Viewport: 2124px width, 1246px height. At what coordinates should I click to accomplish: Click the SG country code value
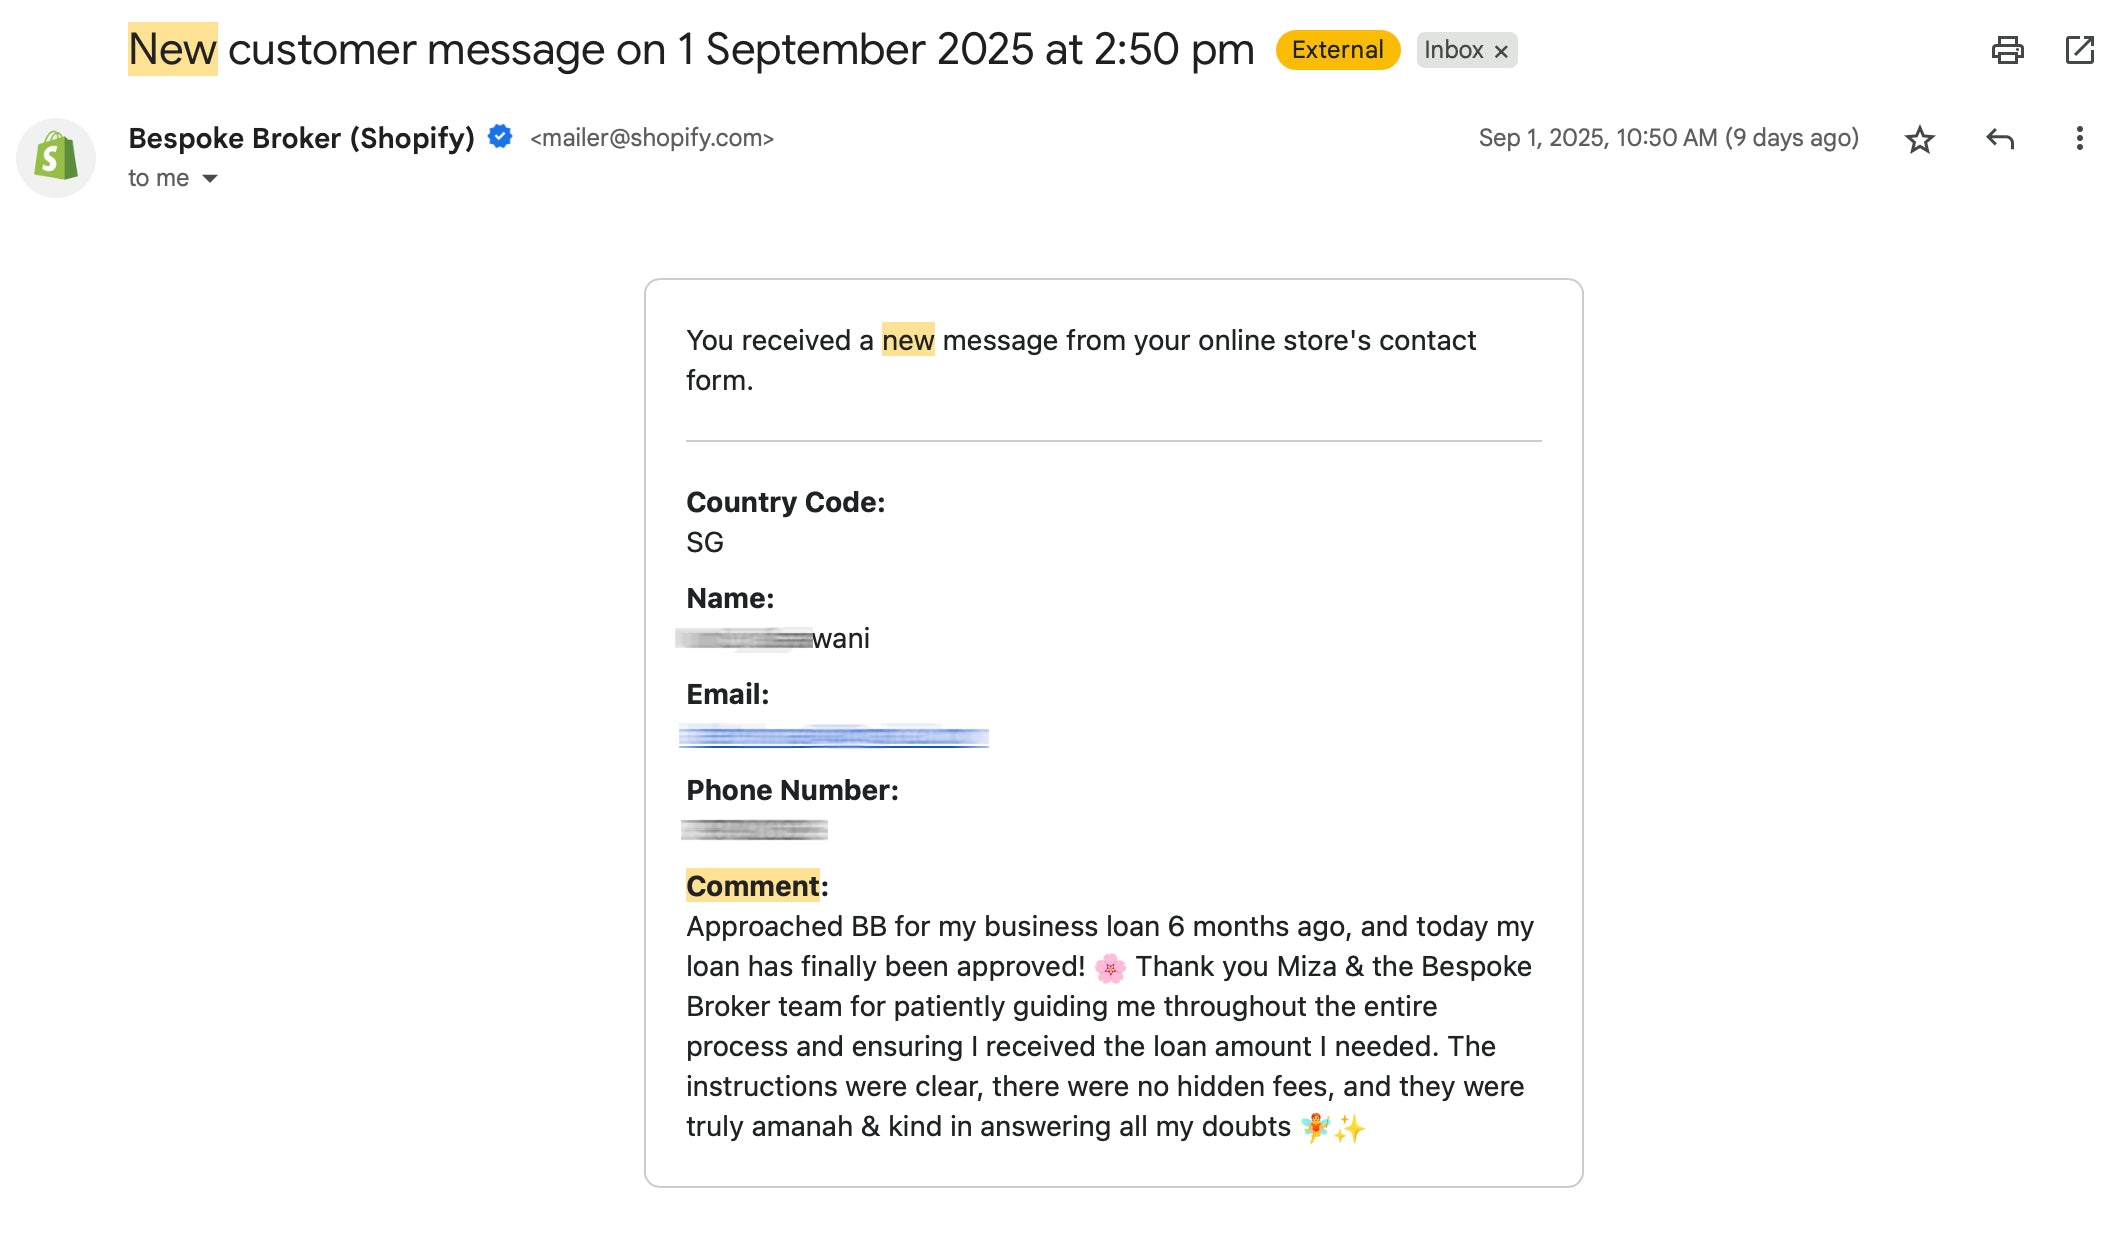click(704, 542)
